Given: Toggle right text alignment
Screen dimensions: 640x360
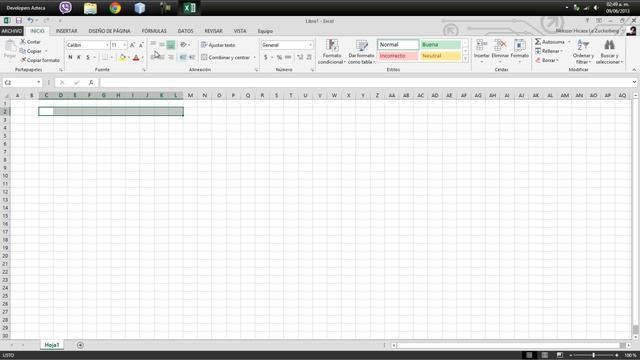Looking at the screenshot, I should click(171, 58).
